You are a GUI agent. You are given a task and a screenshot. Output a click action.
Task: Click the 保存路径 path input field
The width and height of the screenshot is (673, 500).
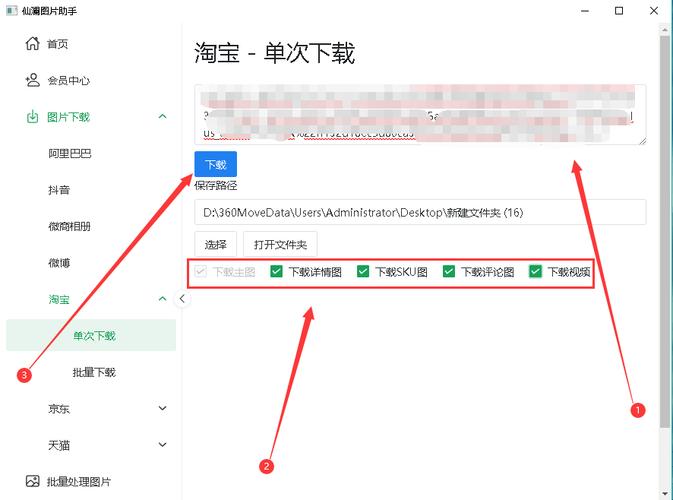tap(420, 212)
